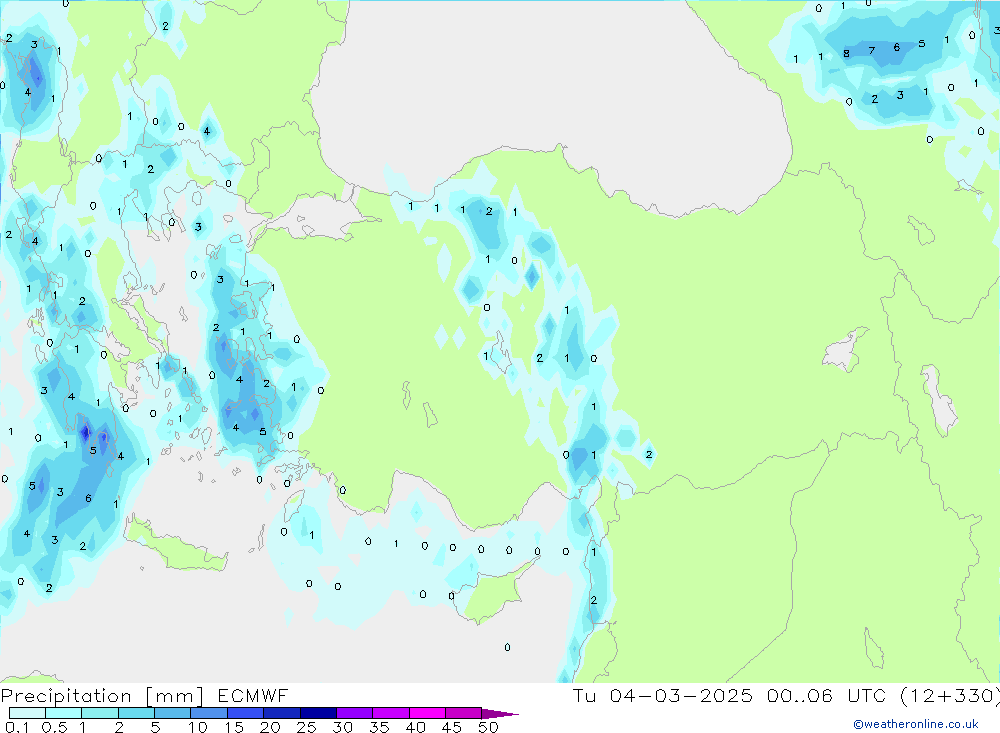Click the '0.1' legend scale label
This screenshot has height=733, width=1000.
[x=17, y=727]
